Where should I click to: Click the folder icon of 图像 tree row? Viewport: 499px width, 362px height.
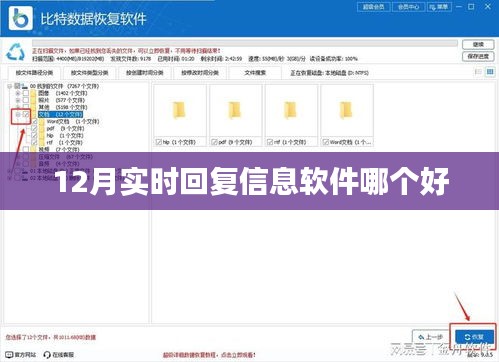(x=33, y=93)
